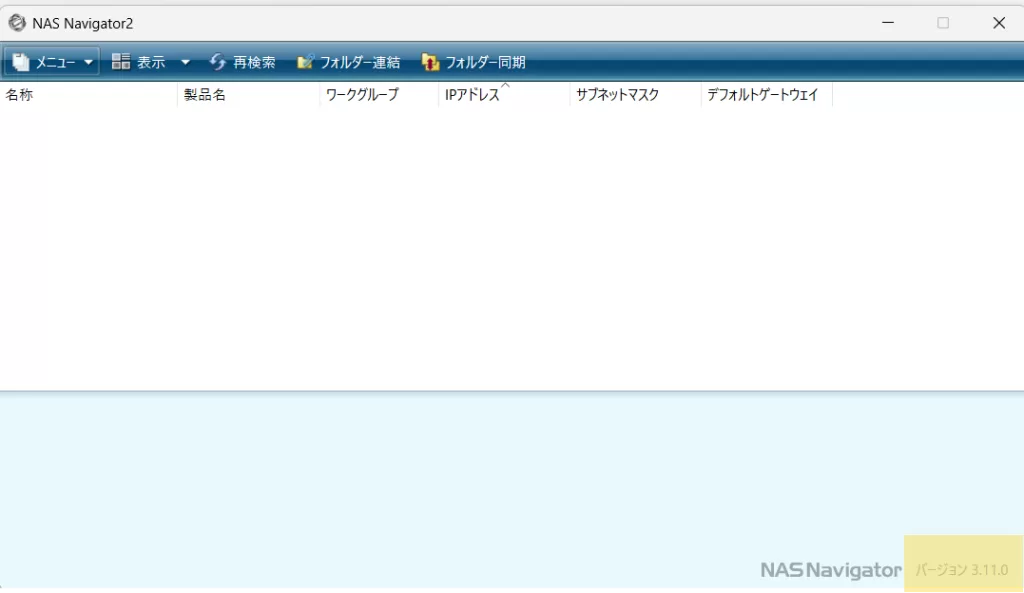Click the 再検索 rescan icon
The image size is (1024, 593).
point(218,61)
